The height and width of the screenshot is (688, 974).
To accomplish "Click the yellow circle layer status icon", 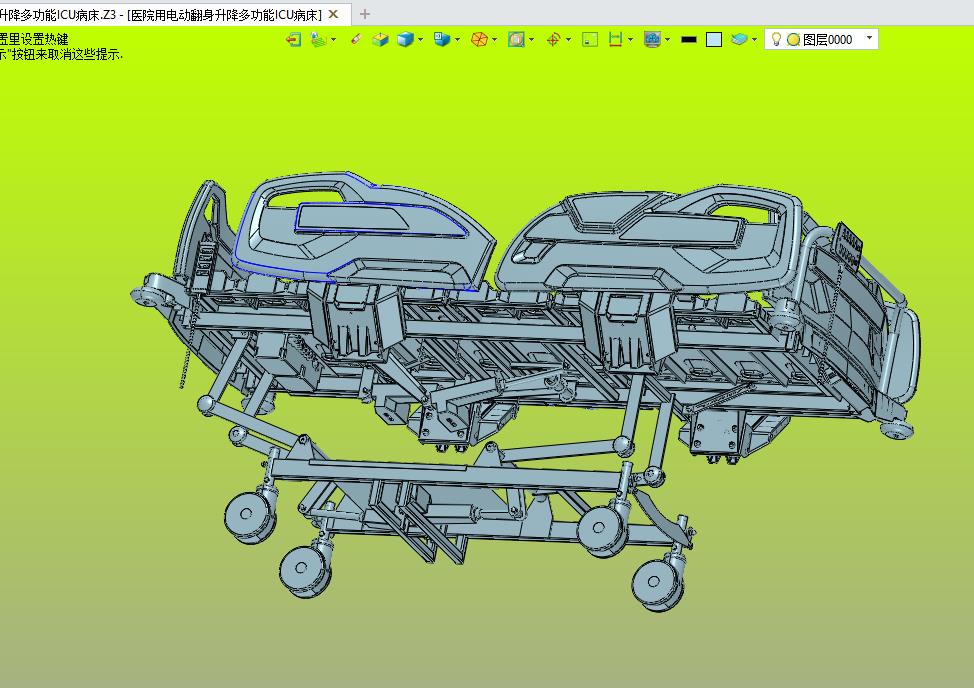I will coord(793,40).
